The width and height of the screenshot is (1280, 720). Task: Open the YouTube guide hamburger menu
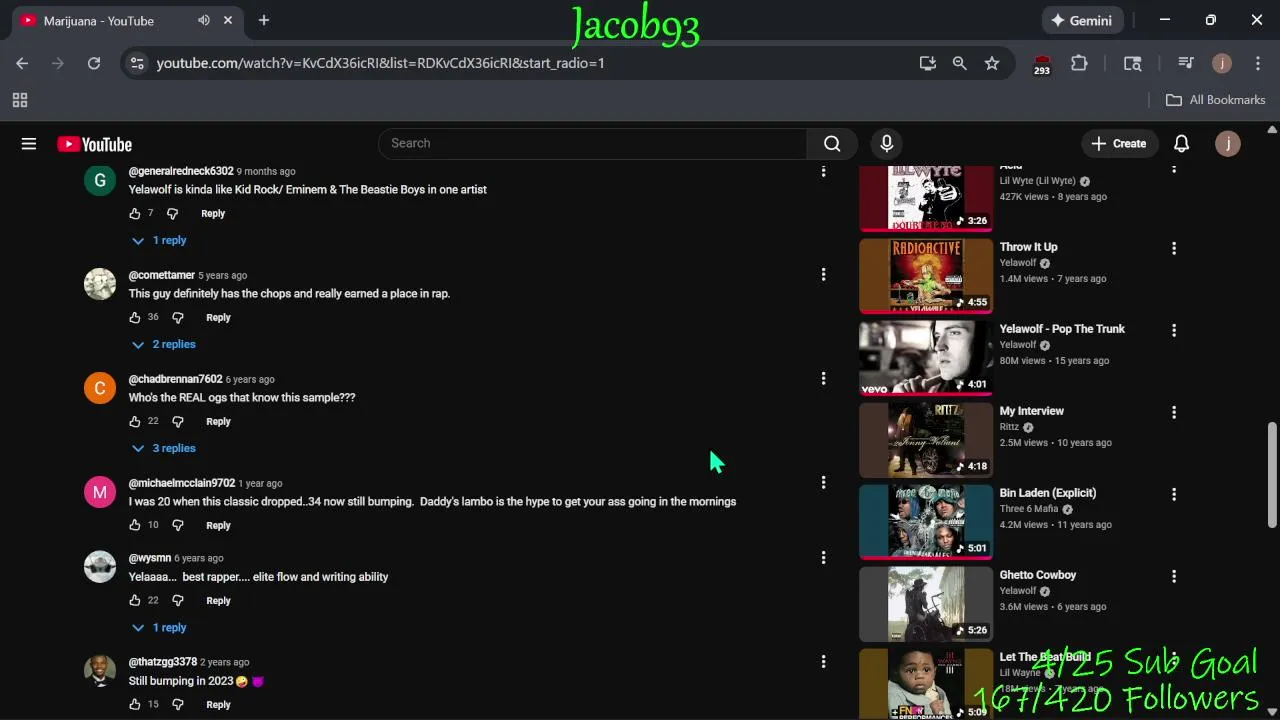pos(29,144)
